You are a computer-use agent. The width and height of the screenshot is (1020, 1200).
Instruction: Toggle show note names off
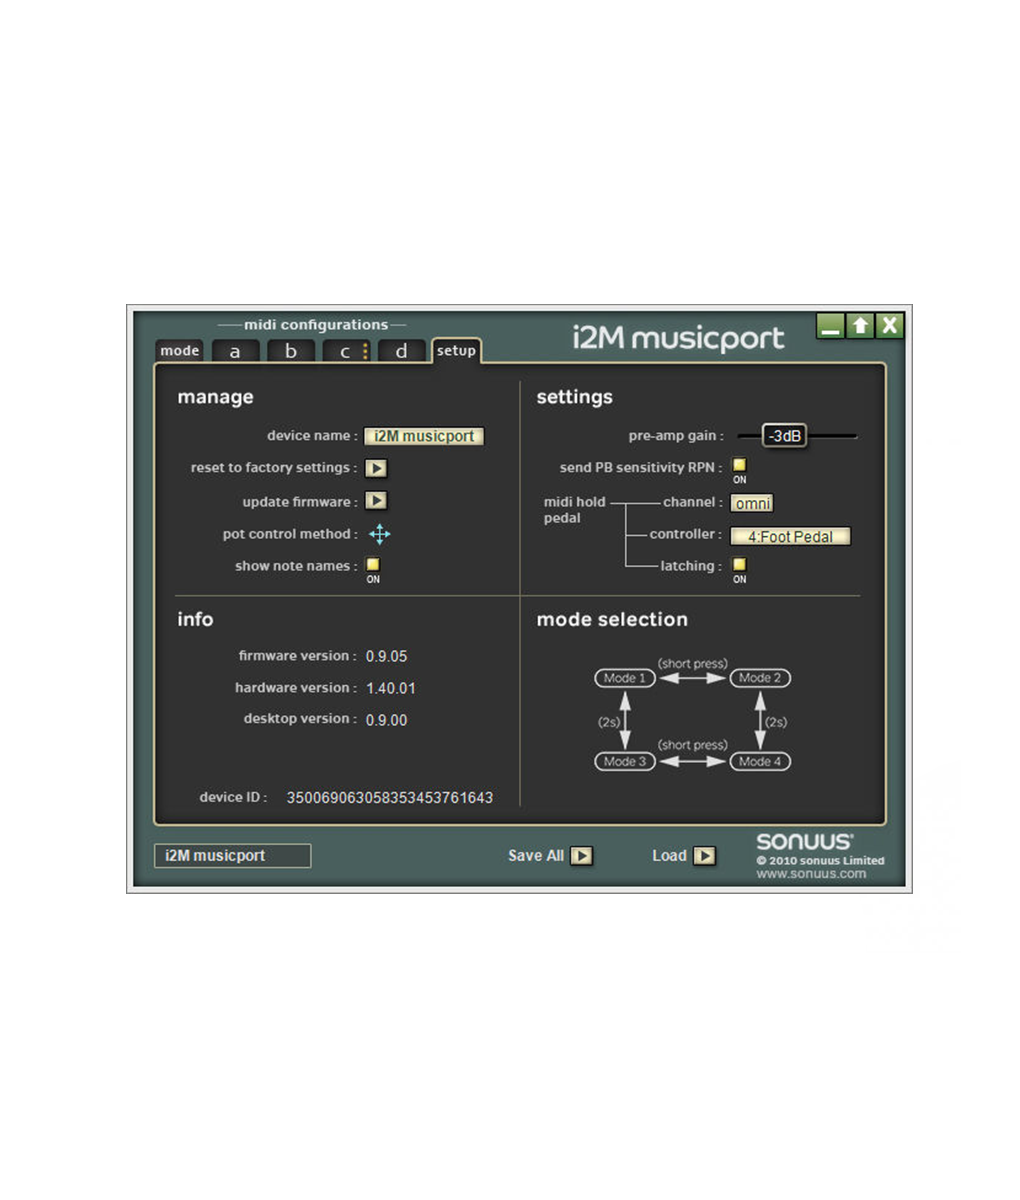coord(373,565)
